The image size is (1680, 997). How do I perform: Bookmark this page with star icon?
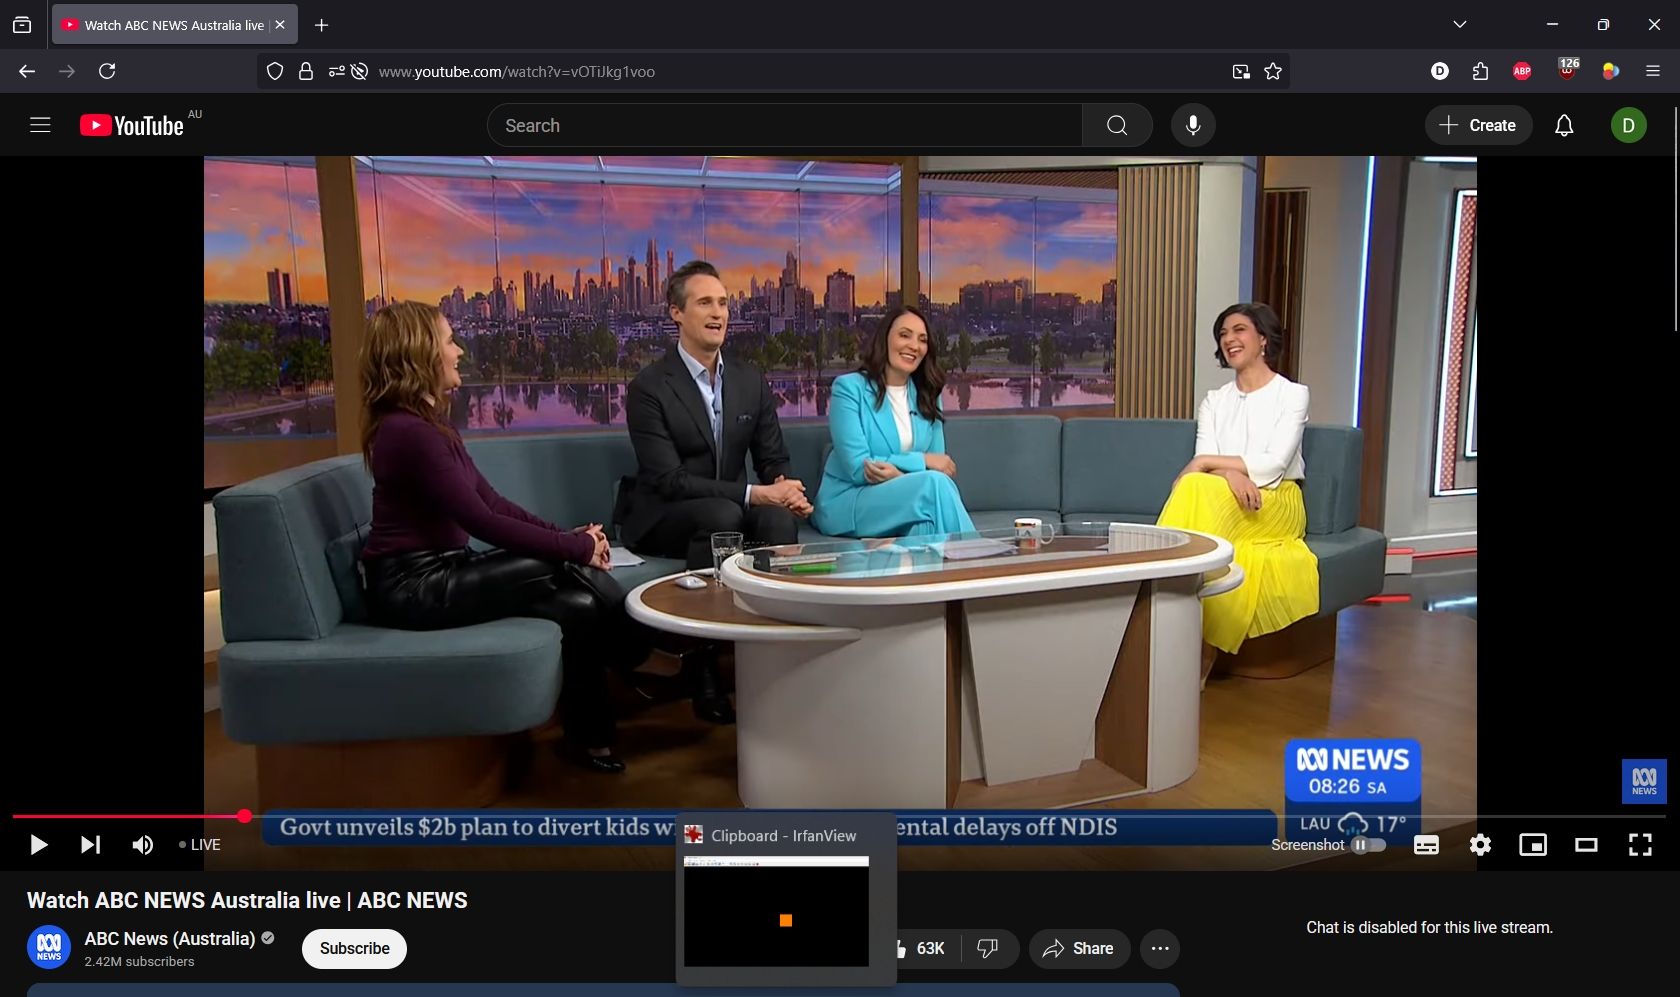[x=1273, y=71]
